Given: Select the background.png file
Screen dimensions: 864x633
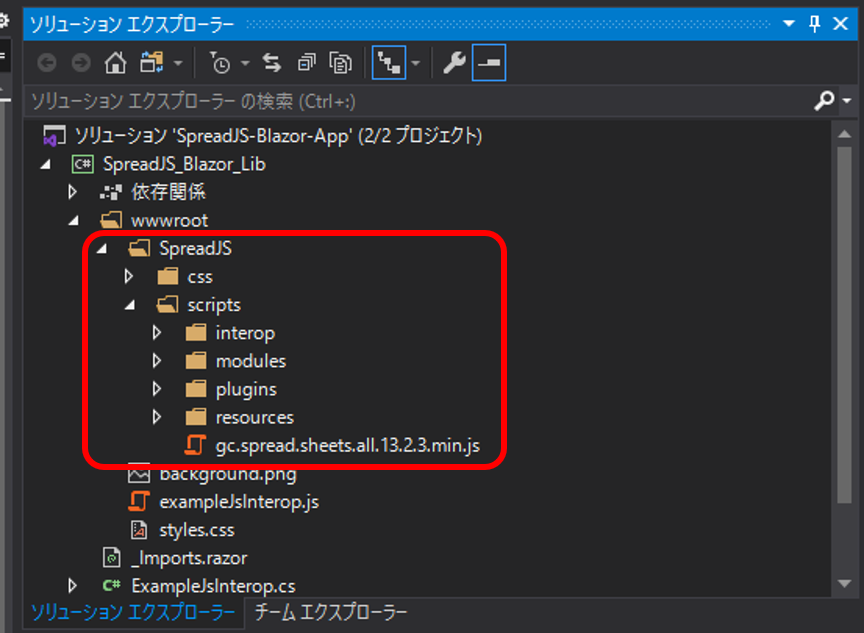Looking at the screenshot, I should click(x=228, y=474).
